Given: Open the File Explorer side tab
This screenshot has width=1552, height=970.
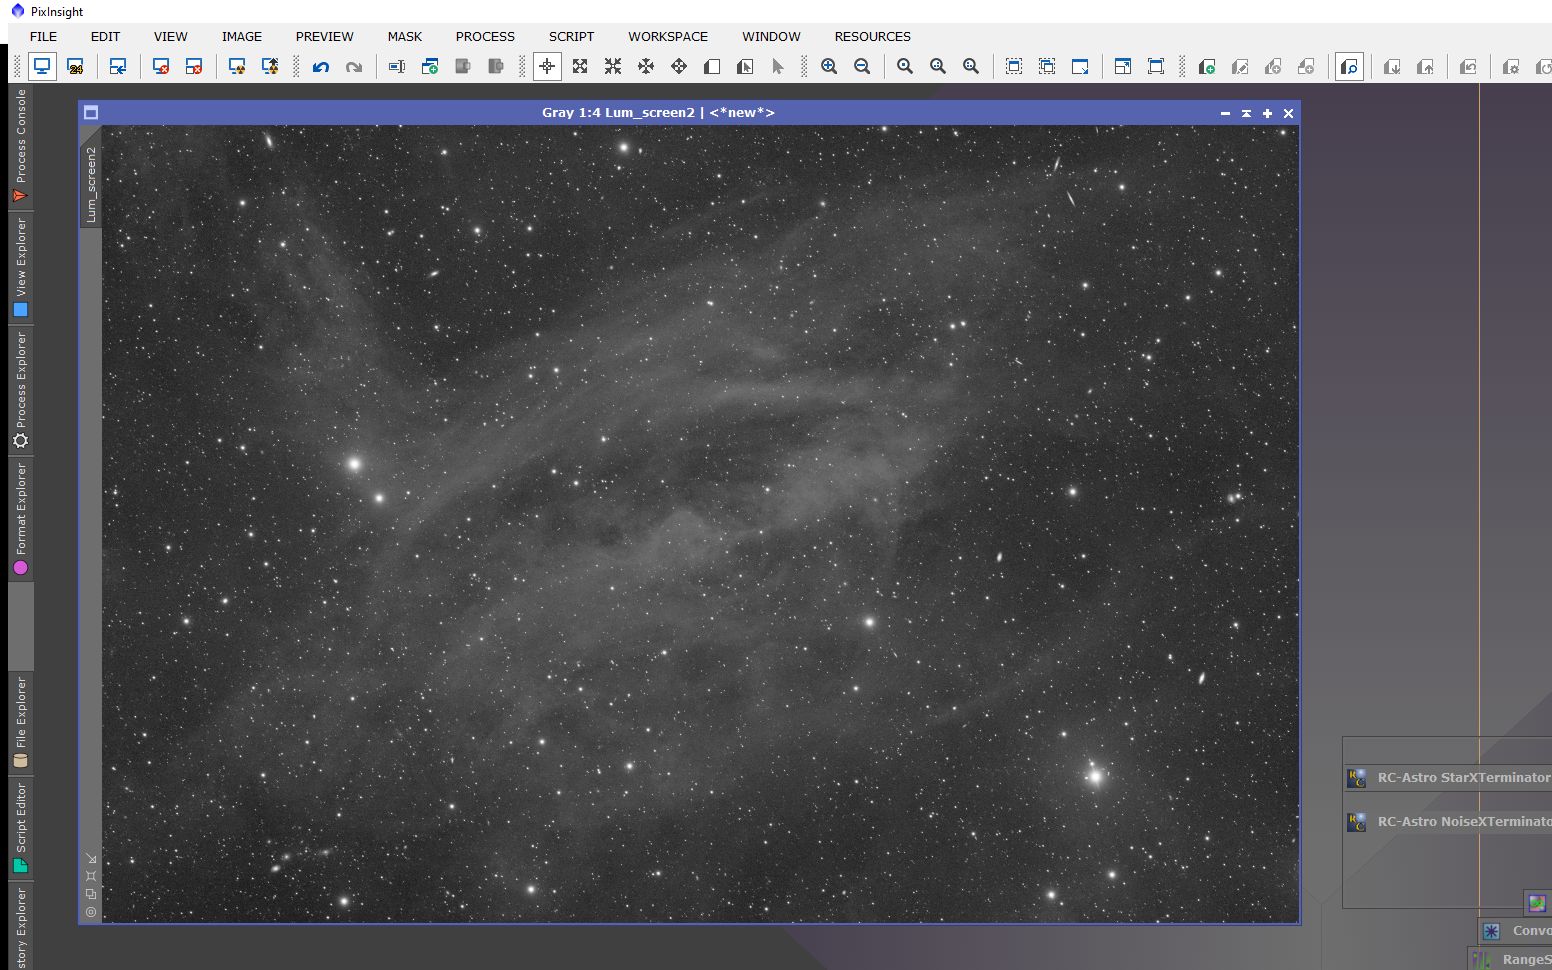Looking at the screenshot, I should pyautogui.click(x=20, y=722).
